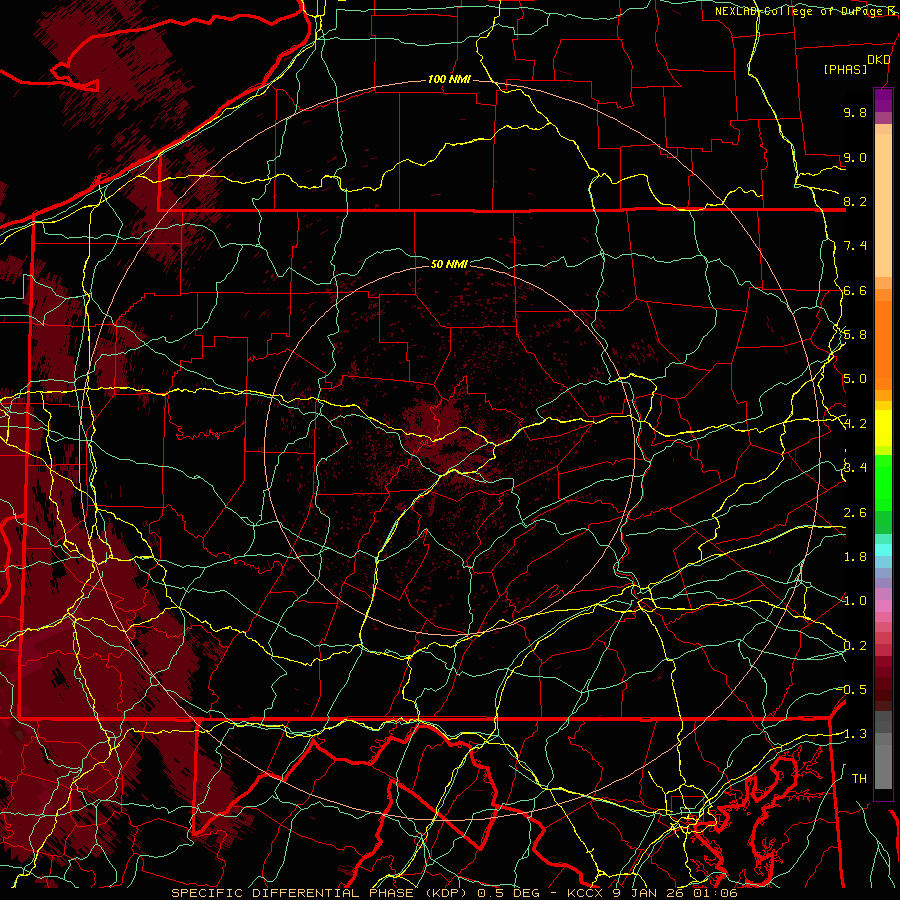Click the 0.2 value on the color scale
This screenshot has height=900, width=900.
click(x=855, y=646)
